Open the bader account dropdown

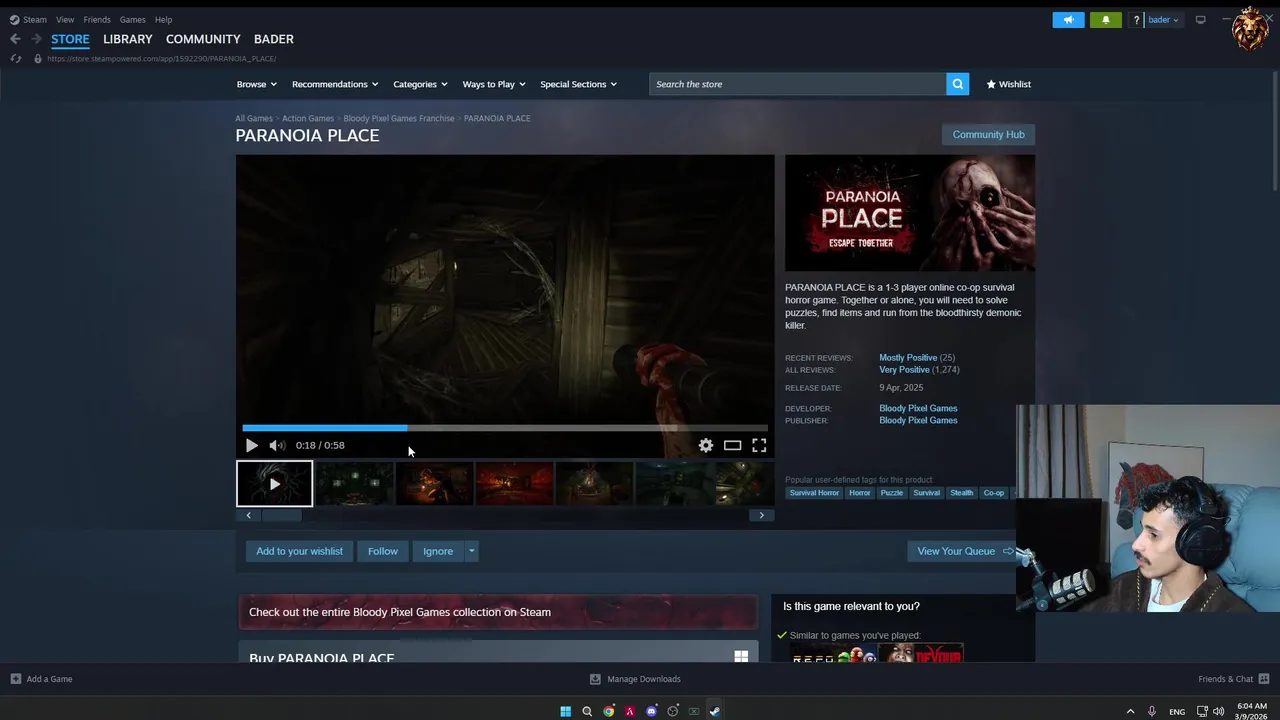[1163, 20]
